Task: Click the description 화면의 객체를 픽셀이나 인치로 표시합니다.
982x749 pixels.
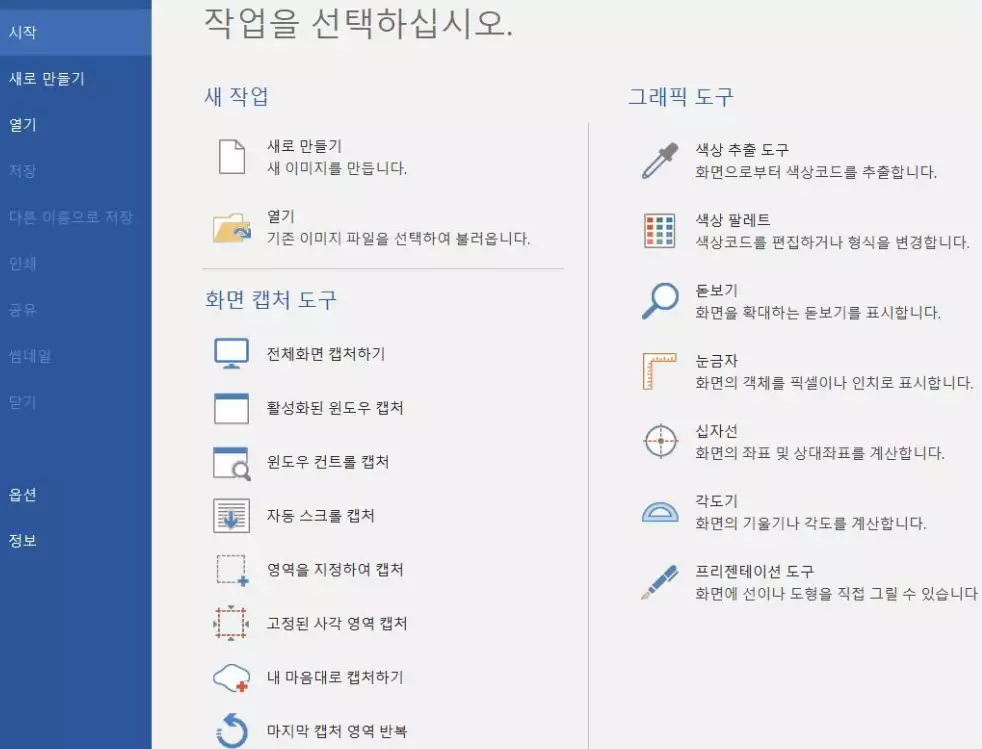Action: pyautogui.click(x=834, y=383)
